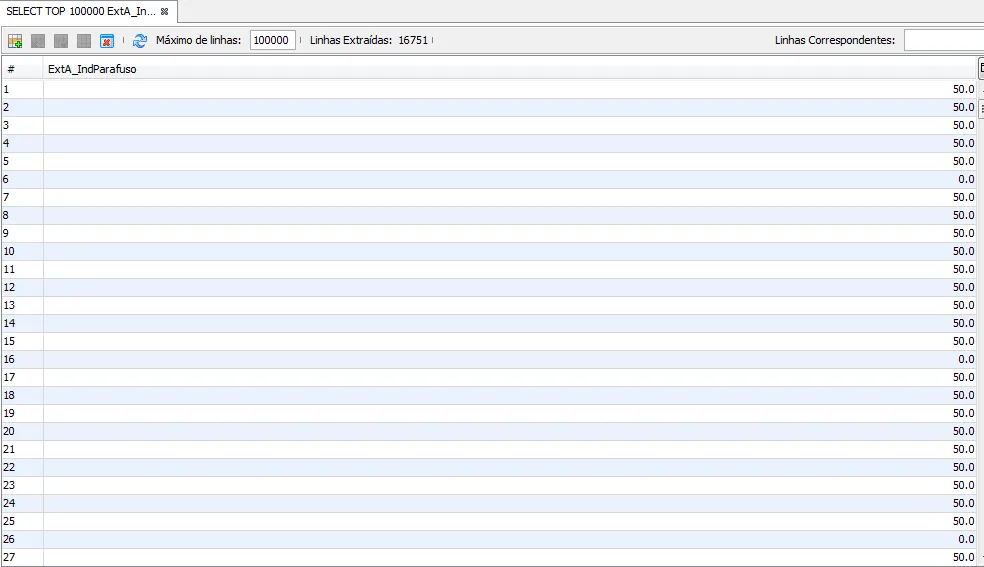Click row number 15 in the # column
The width and height of the screenshot is (984, 567).
9,341
